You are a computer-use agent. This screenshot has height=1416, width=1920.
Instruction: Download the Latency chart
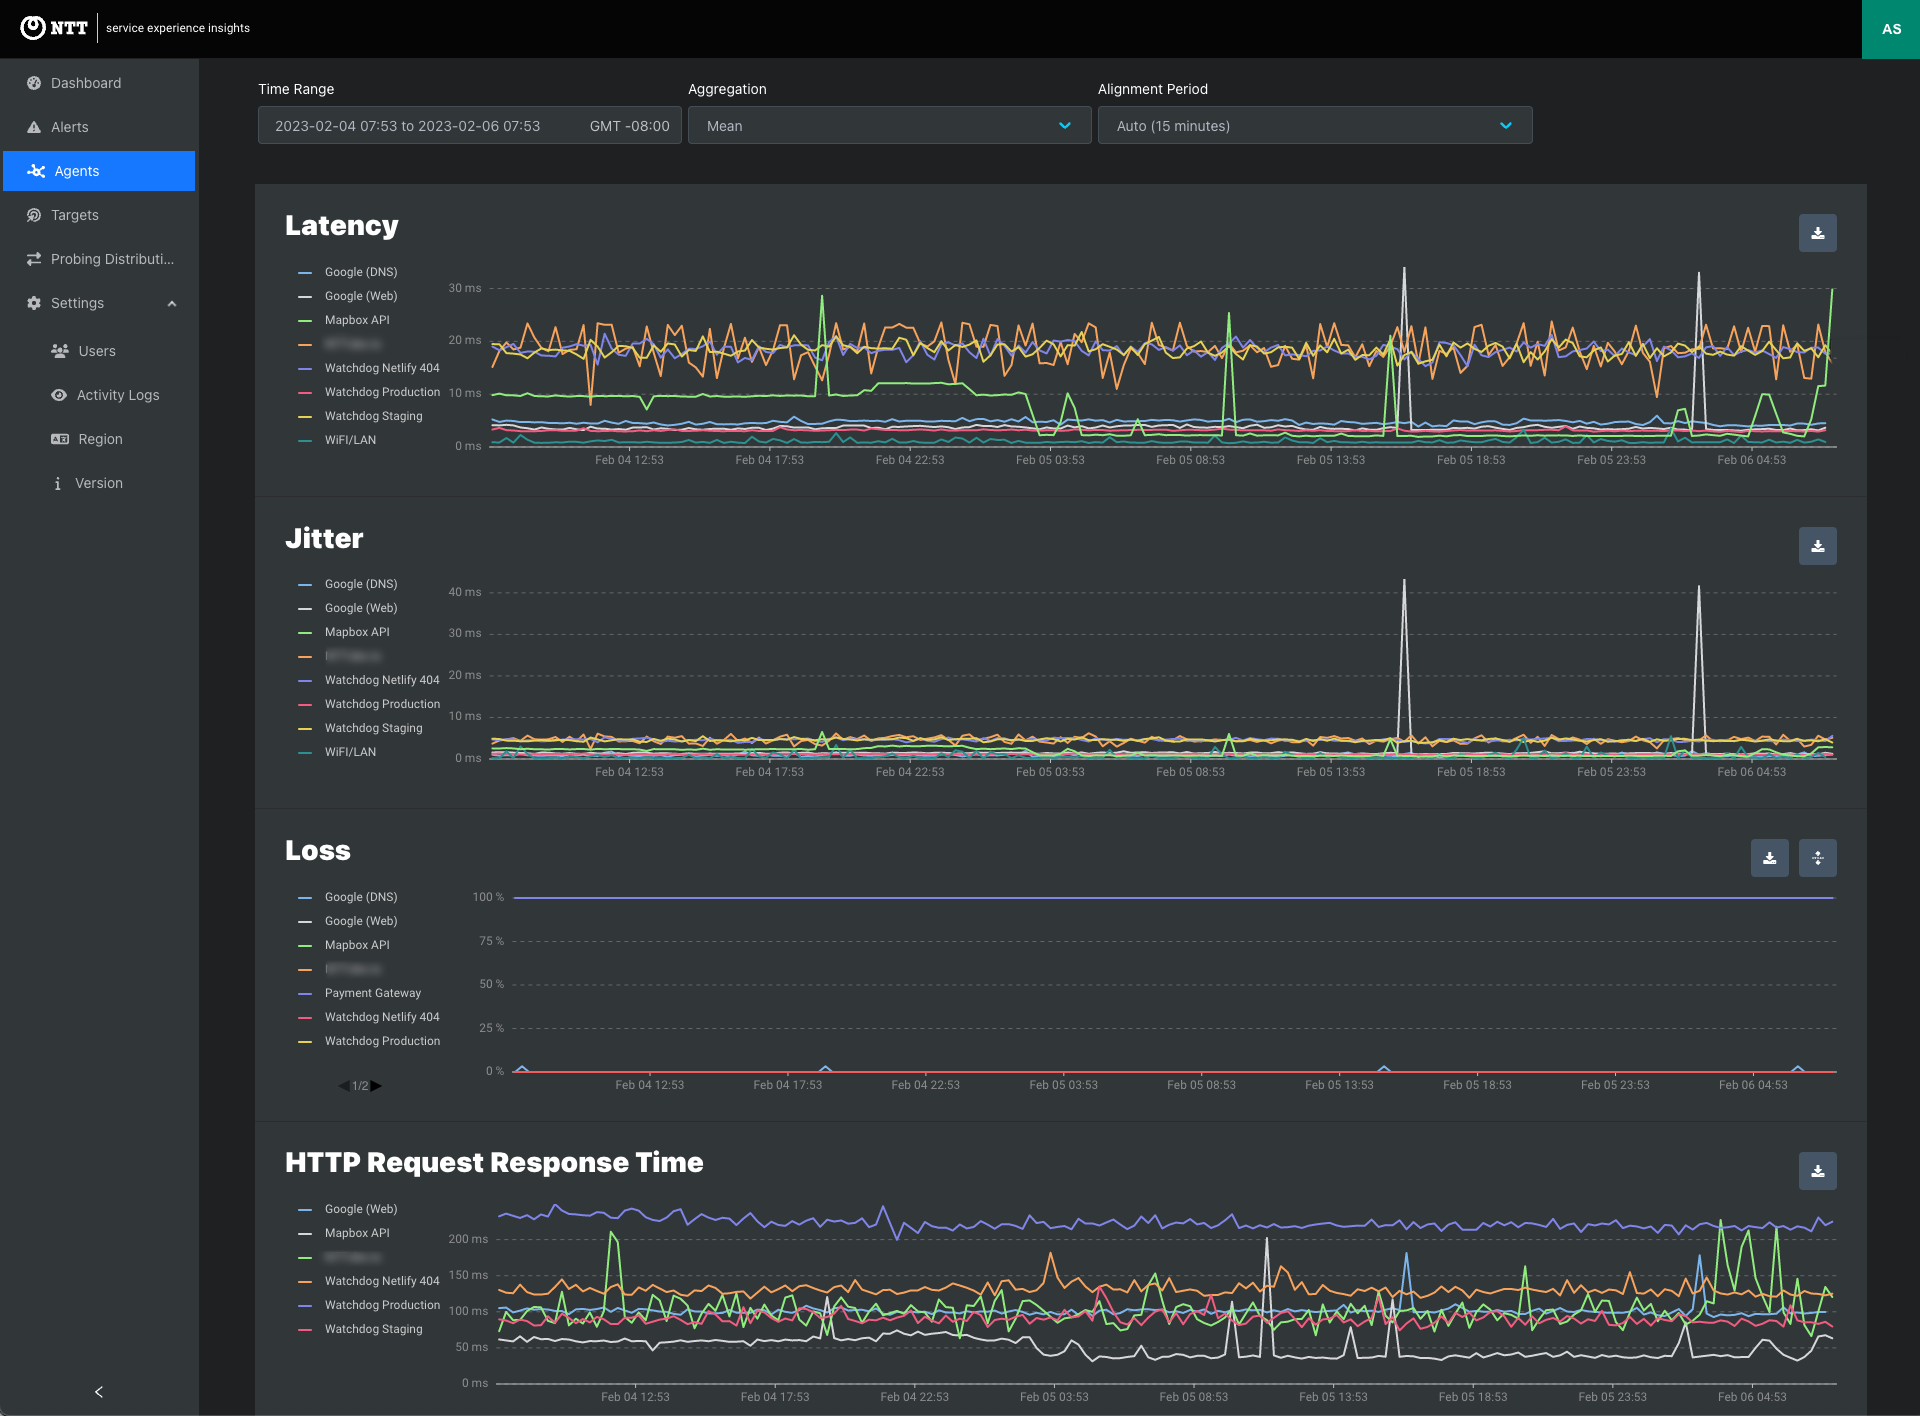(1818, 233)
